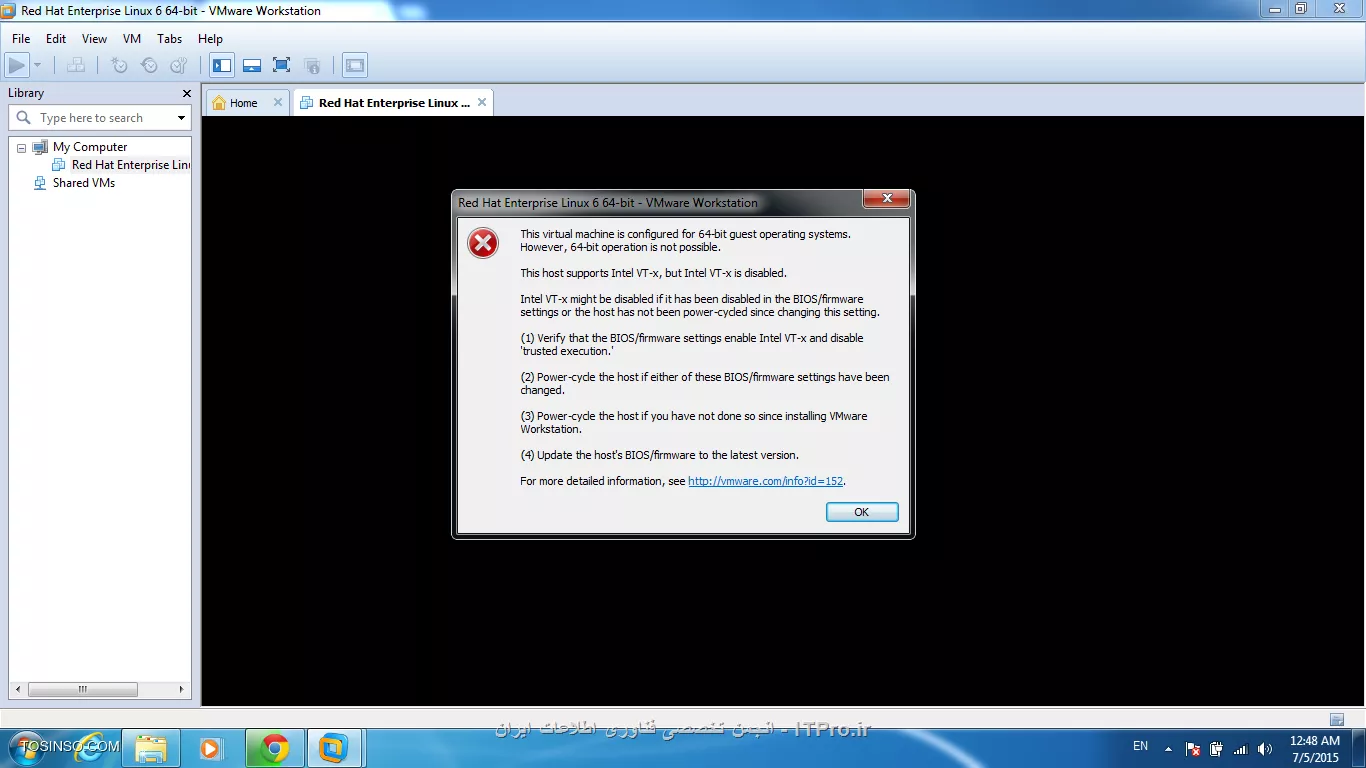Click the status bar message log icon
Image resolution: width=1366 pixels, height=768 pixels.
[x=1337, y=719]
